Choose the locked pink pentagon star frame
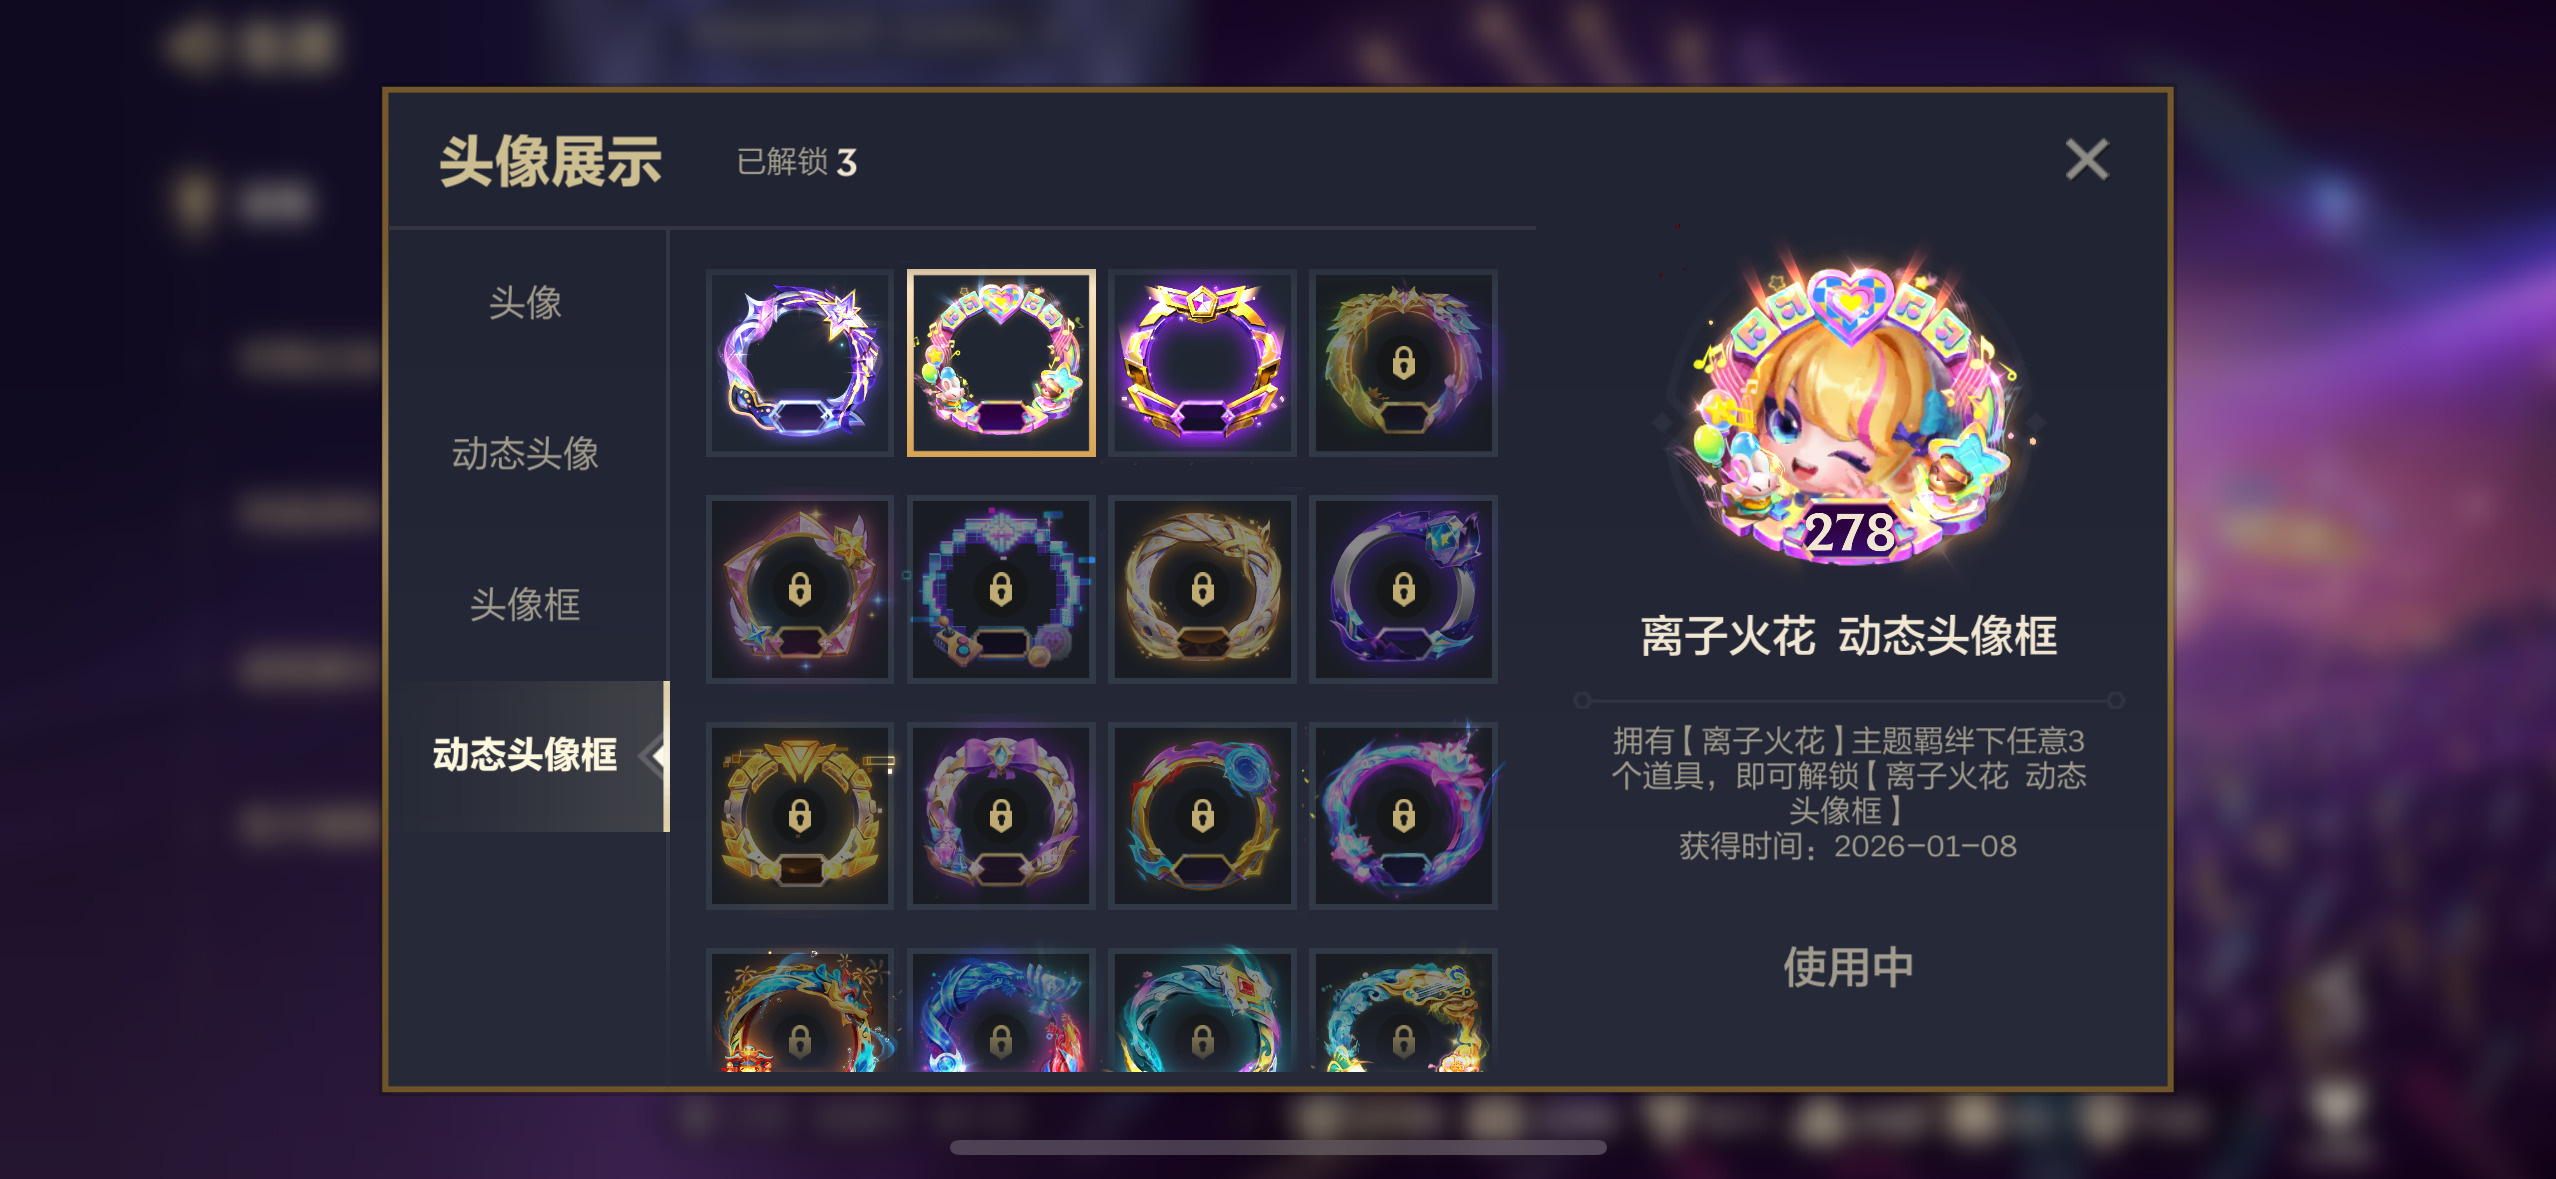Image resolution: width=2556 pixels, height=1179 pixels. pyautogui.click(x=799, y=589)
